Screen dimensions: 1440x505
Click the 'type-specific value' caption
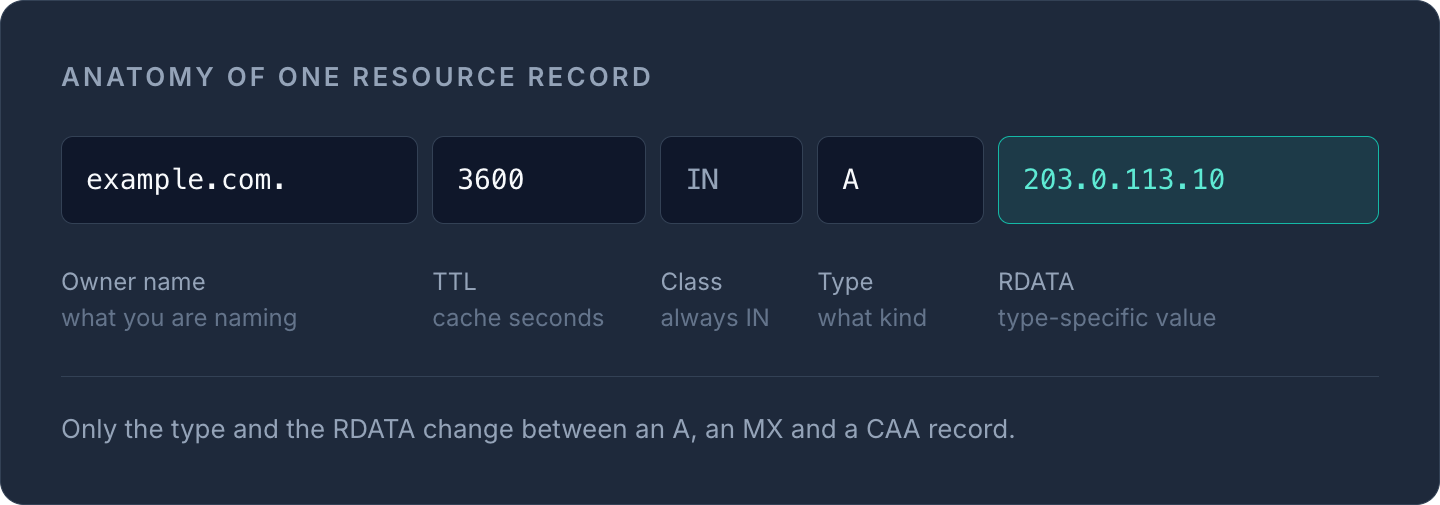1107,319
